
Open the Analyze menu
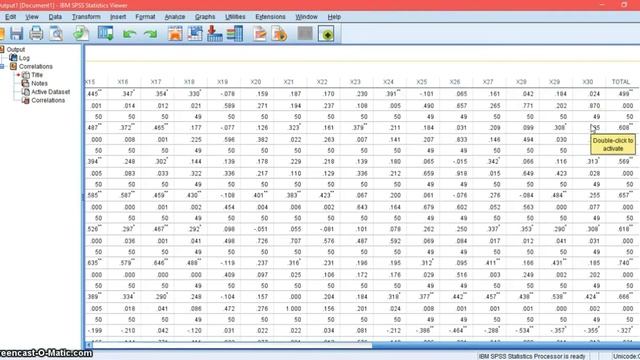175,17
